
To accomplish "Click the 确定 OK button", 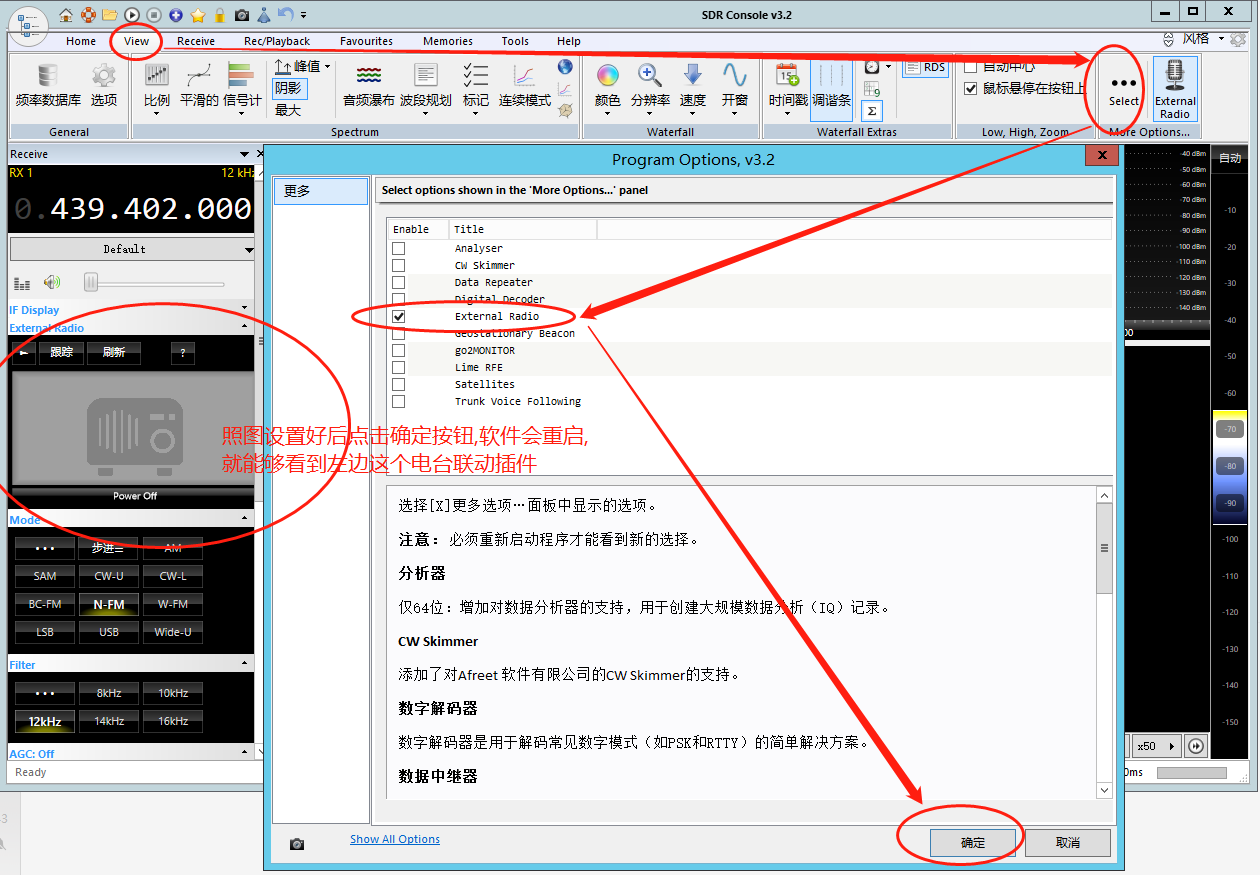I will (x=973, y=843).
